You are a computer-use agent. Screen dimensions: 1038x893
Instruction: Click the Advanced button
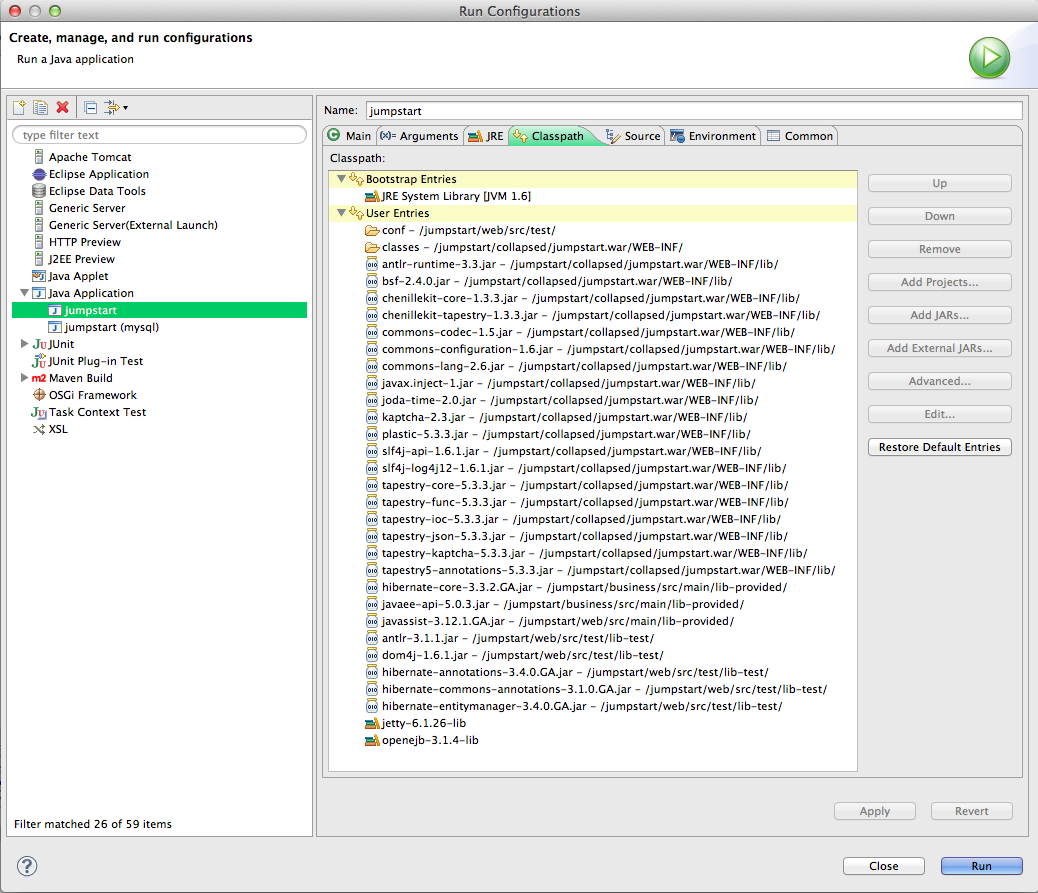pos(939,381)
